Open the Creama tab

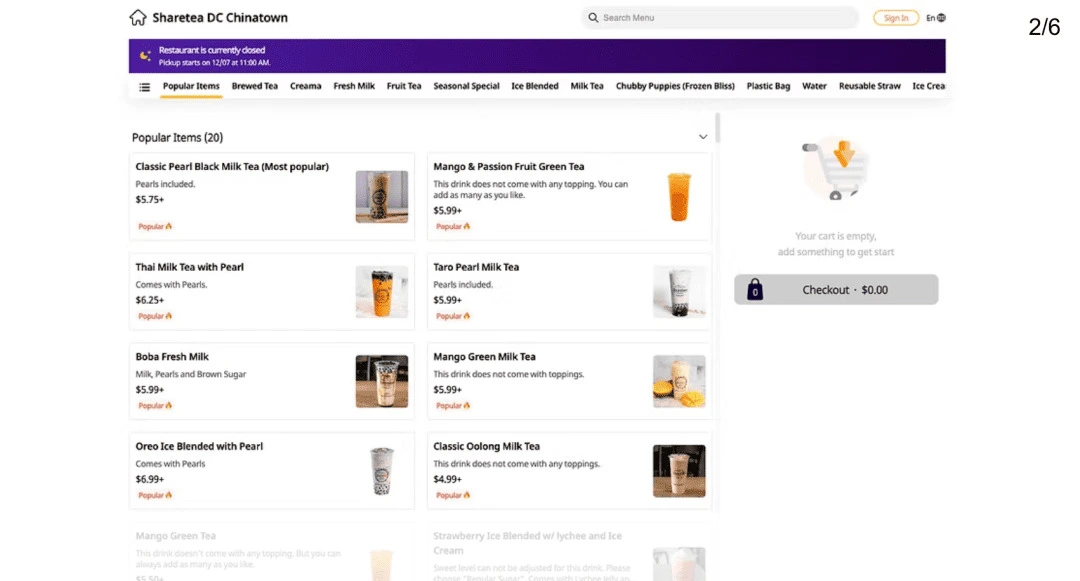tap(305, 86)
